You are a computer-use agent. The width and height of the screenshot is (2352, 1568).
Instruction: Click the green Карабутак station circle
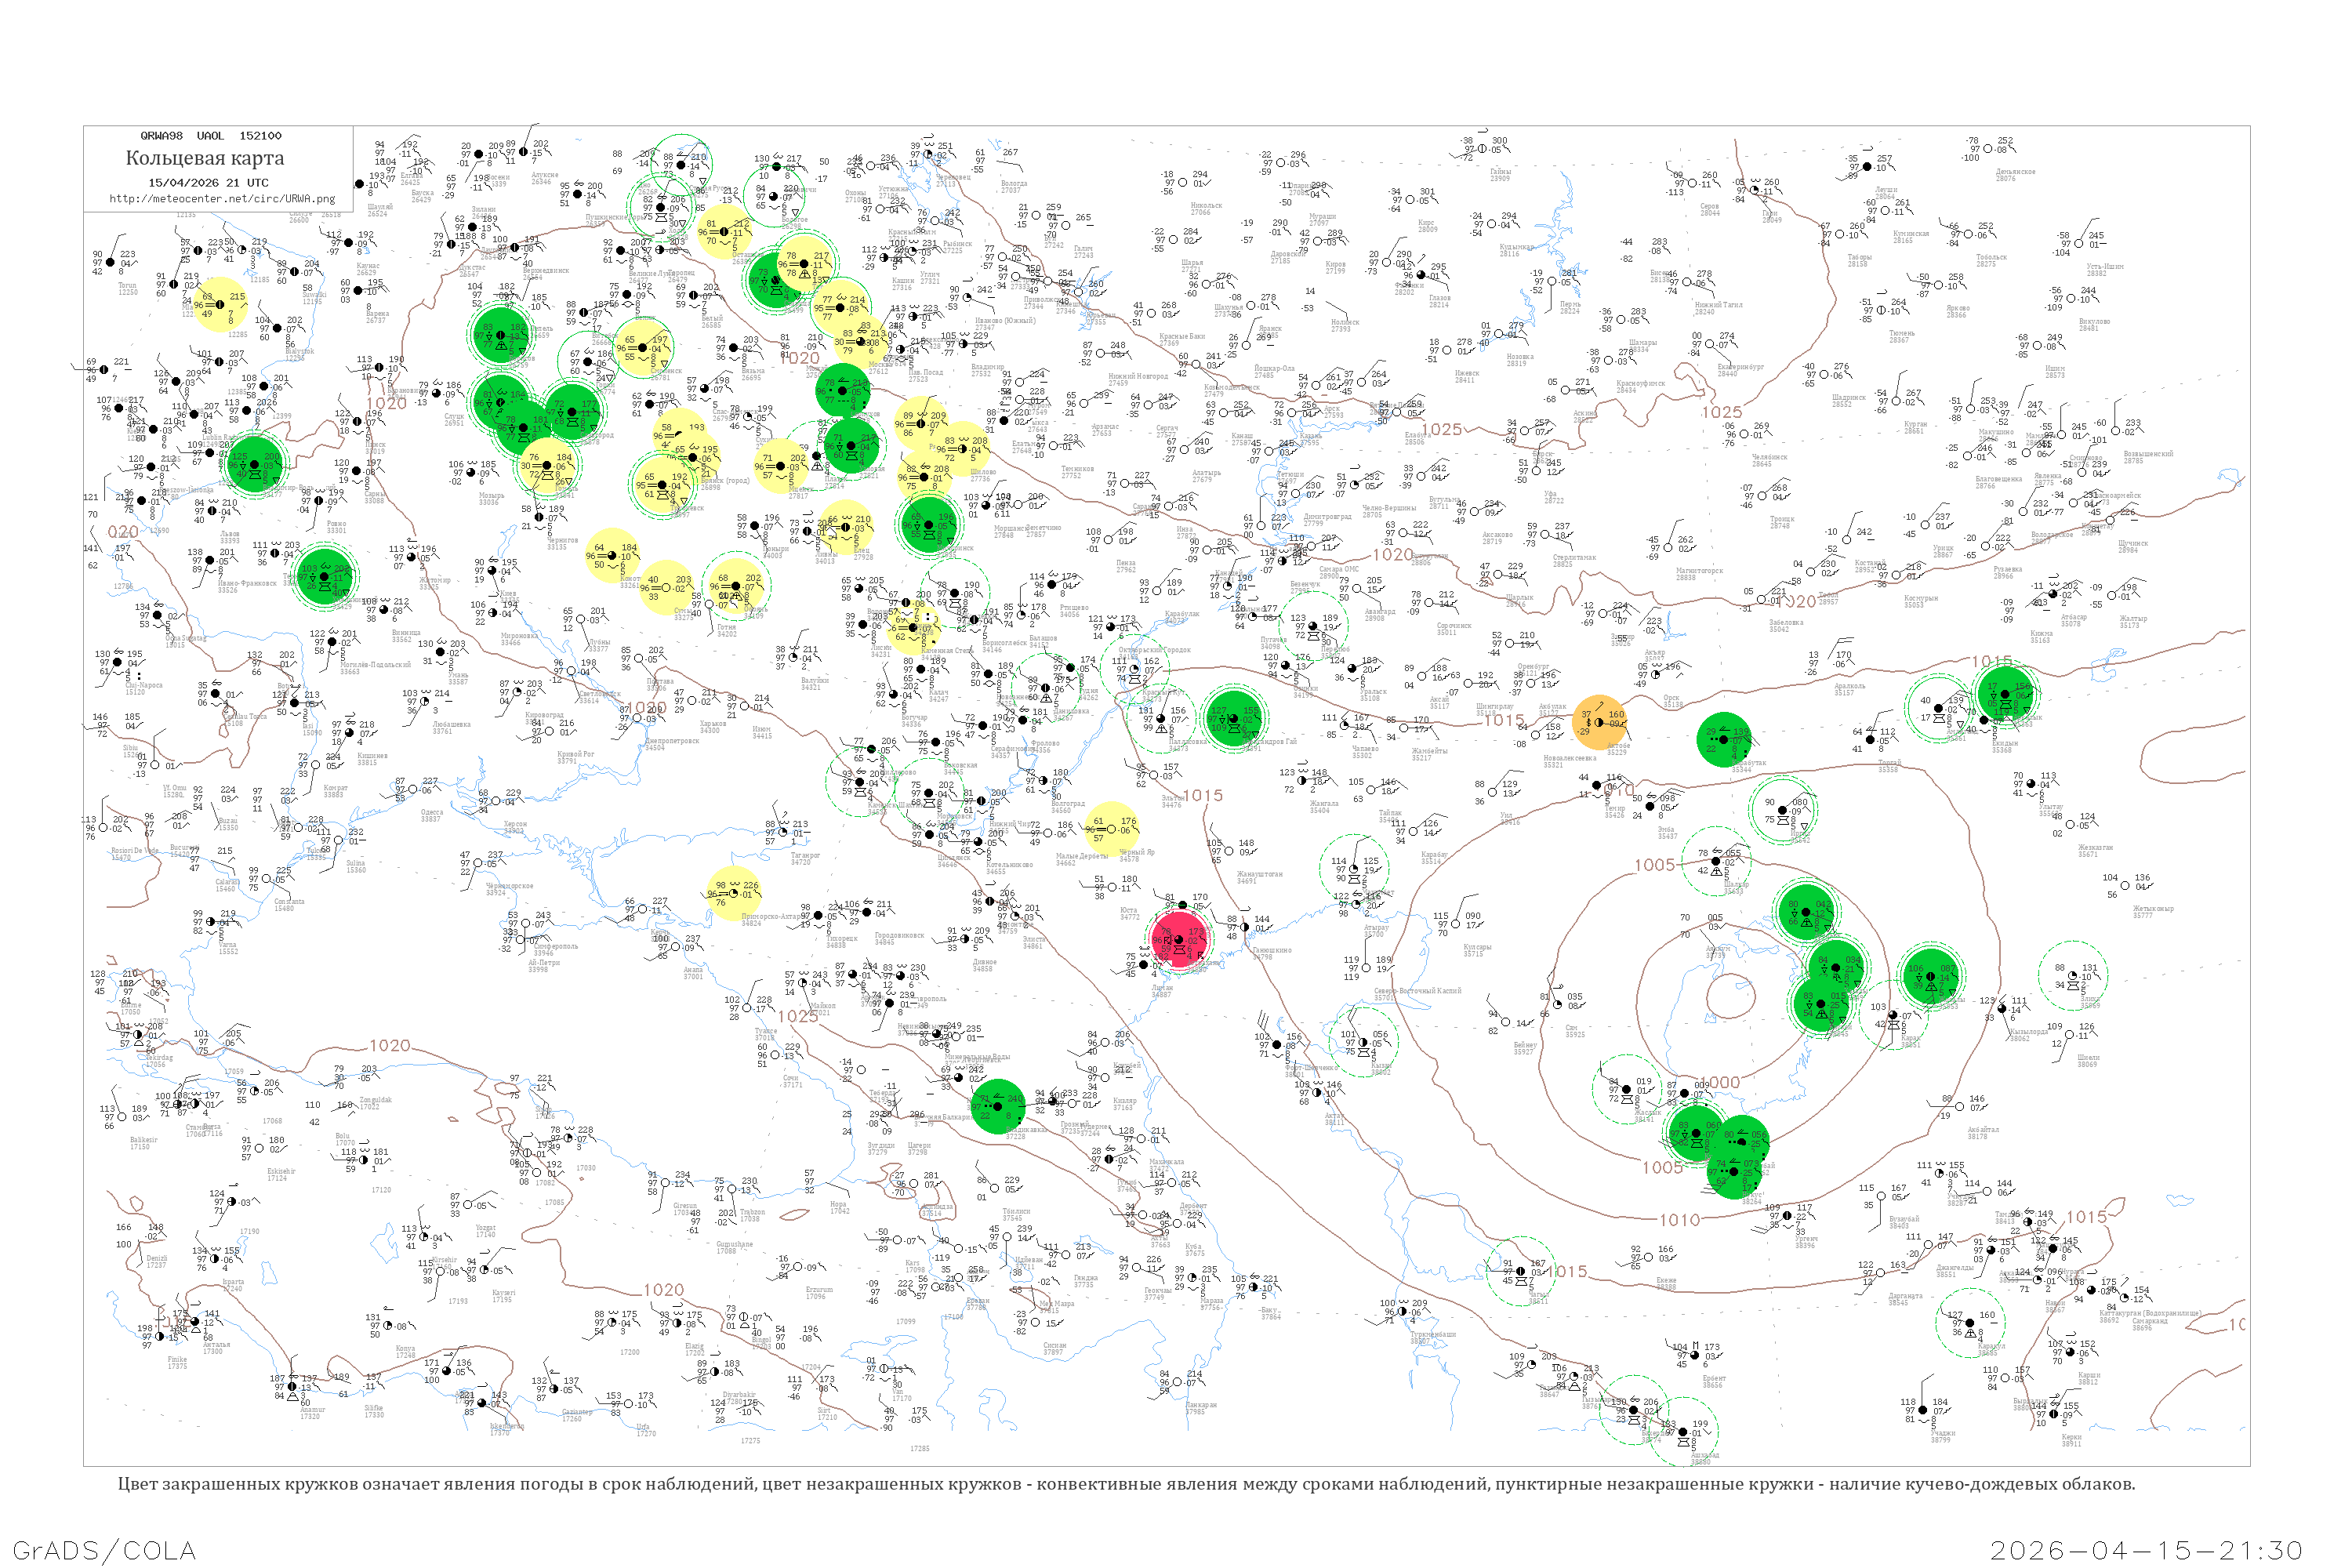1725,740
